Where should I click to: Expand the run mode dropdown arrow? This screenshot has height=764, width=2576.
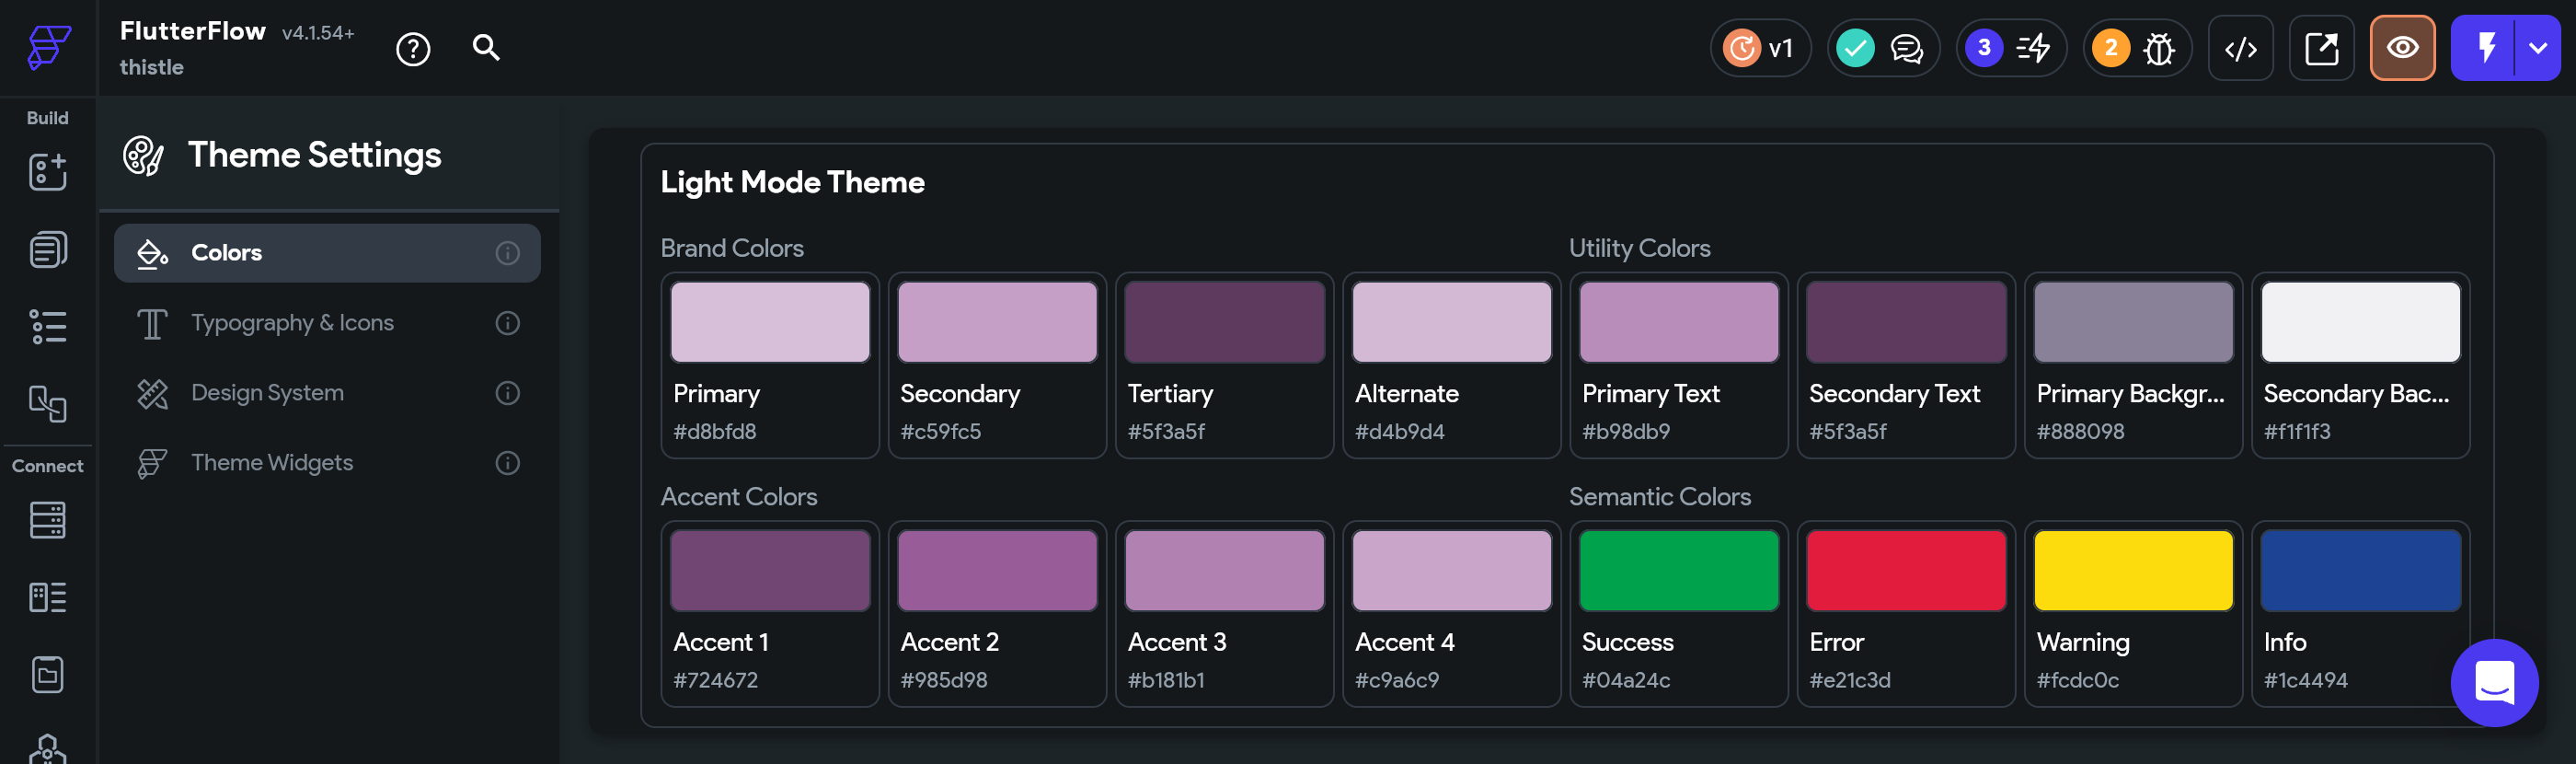2538,48
